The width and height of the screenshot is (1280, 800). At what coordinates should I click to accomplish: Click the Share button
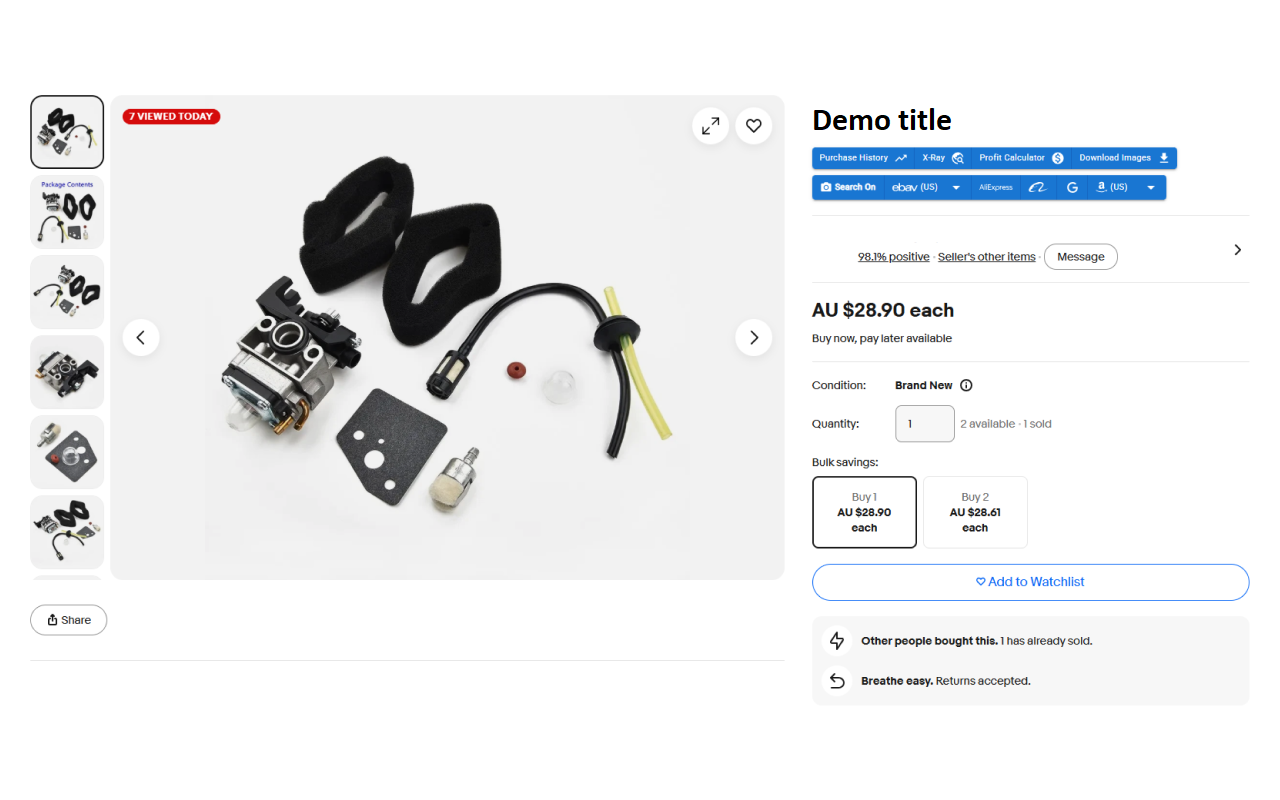[68, 620]
